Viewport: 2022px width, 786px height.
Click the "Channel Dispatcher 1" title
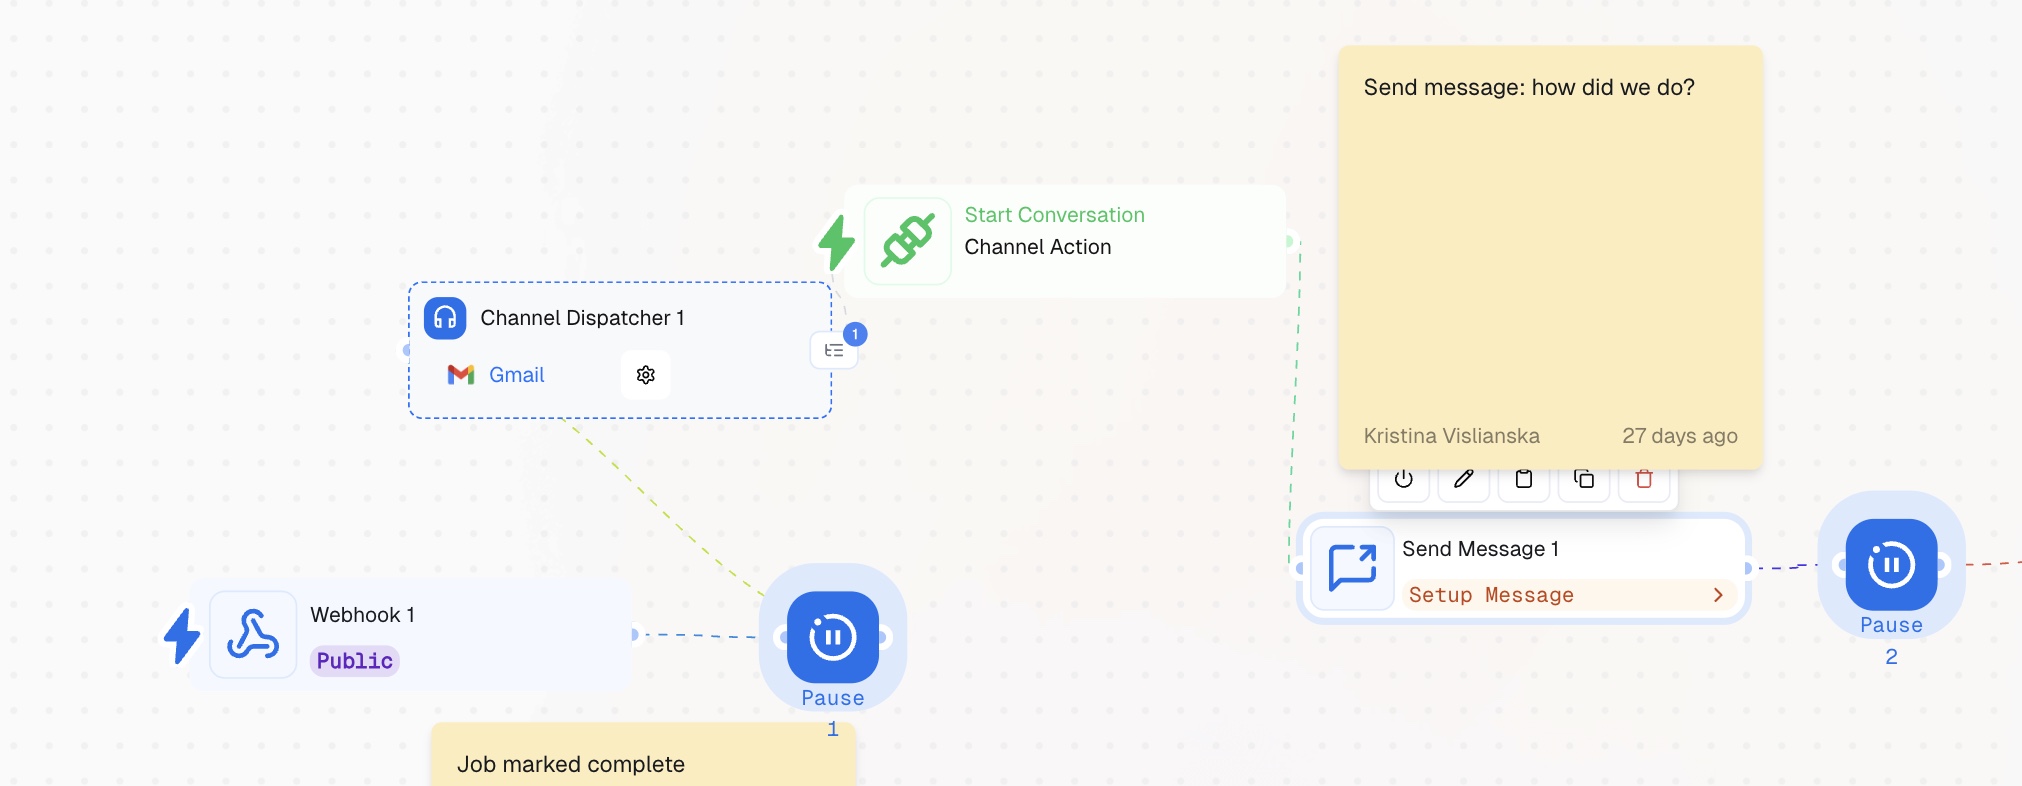pyautogui.click(x=583, y=318)
